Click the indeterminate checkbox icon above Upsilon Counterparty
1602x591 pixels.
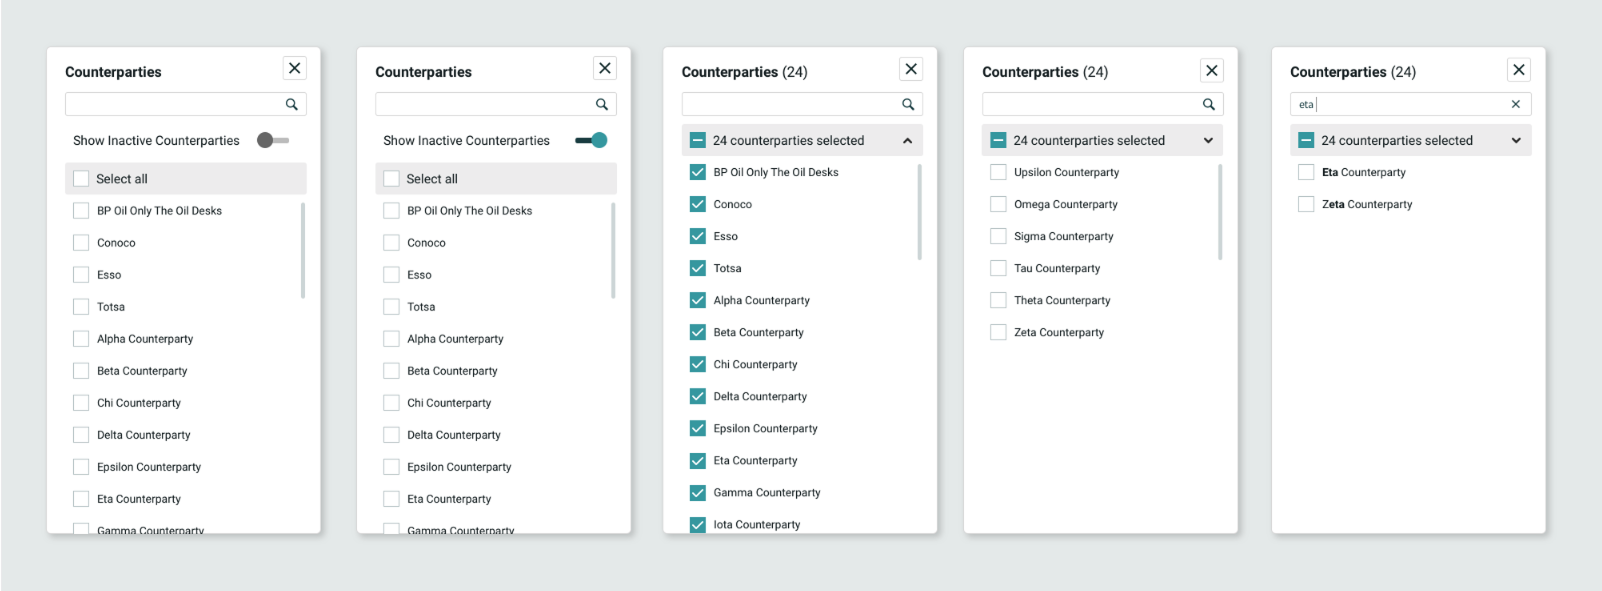point(997,141)
